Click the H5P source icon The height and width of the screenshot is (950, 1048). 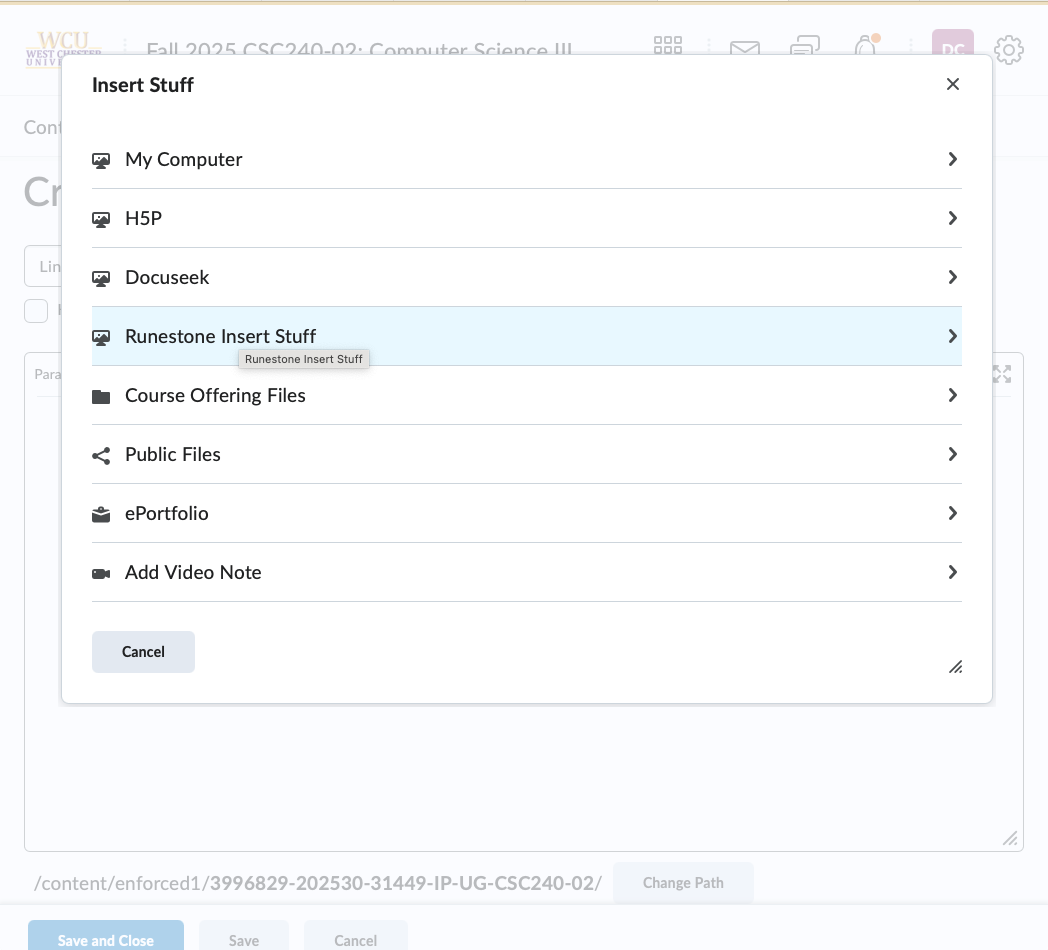pos(101,219)
